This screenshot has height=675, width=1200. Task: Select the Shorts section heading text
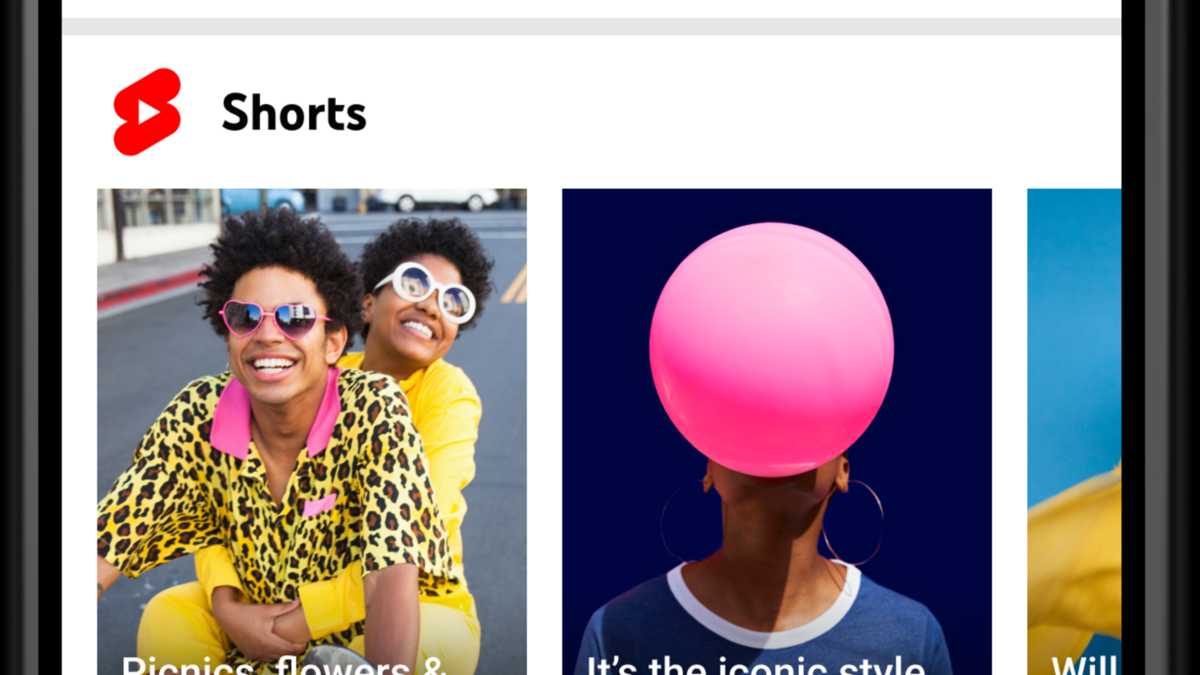click(294, 112)
